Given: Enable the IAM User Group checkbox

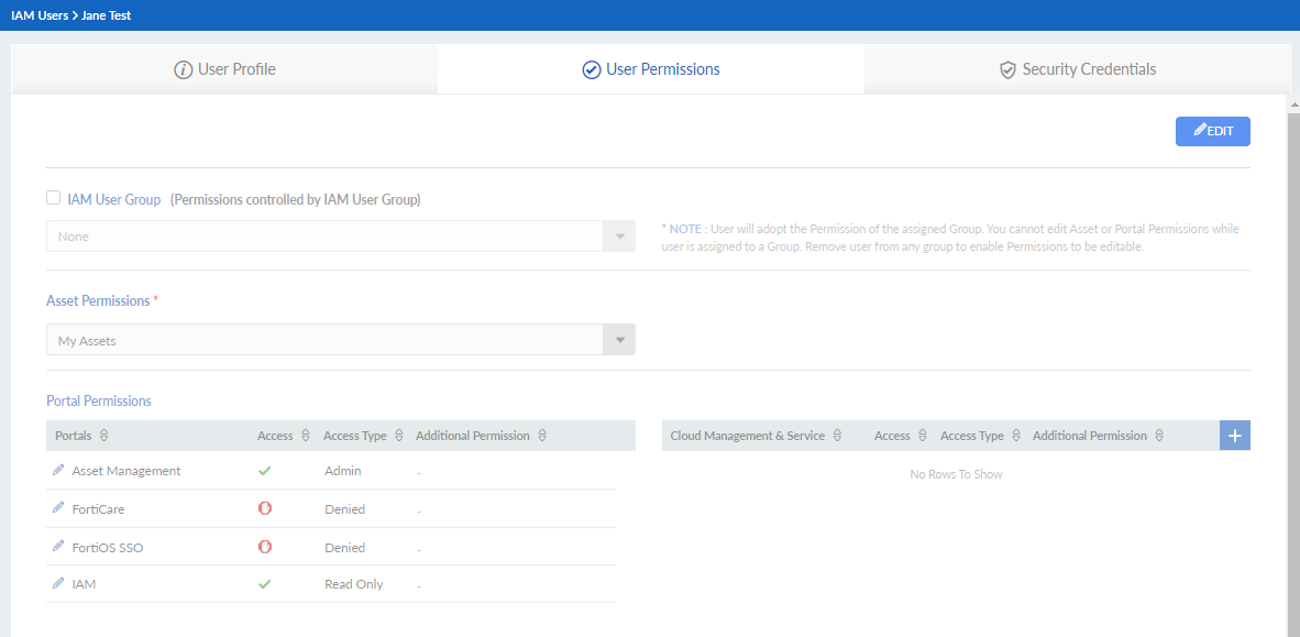Looking at the screenshot, I should tap(54, 198).
